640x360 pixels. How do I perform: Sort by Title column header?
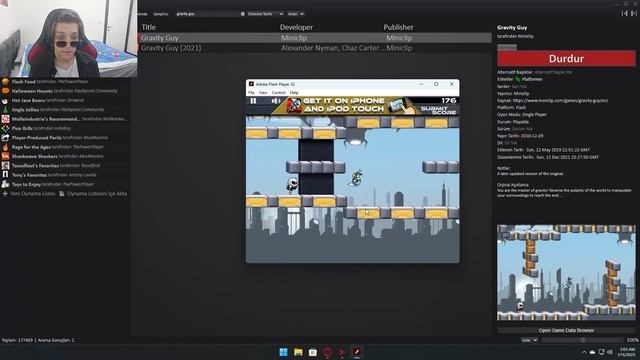149,27
